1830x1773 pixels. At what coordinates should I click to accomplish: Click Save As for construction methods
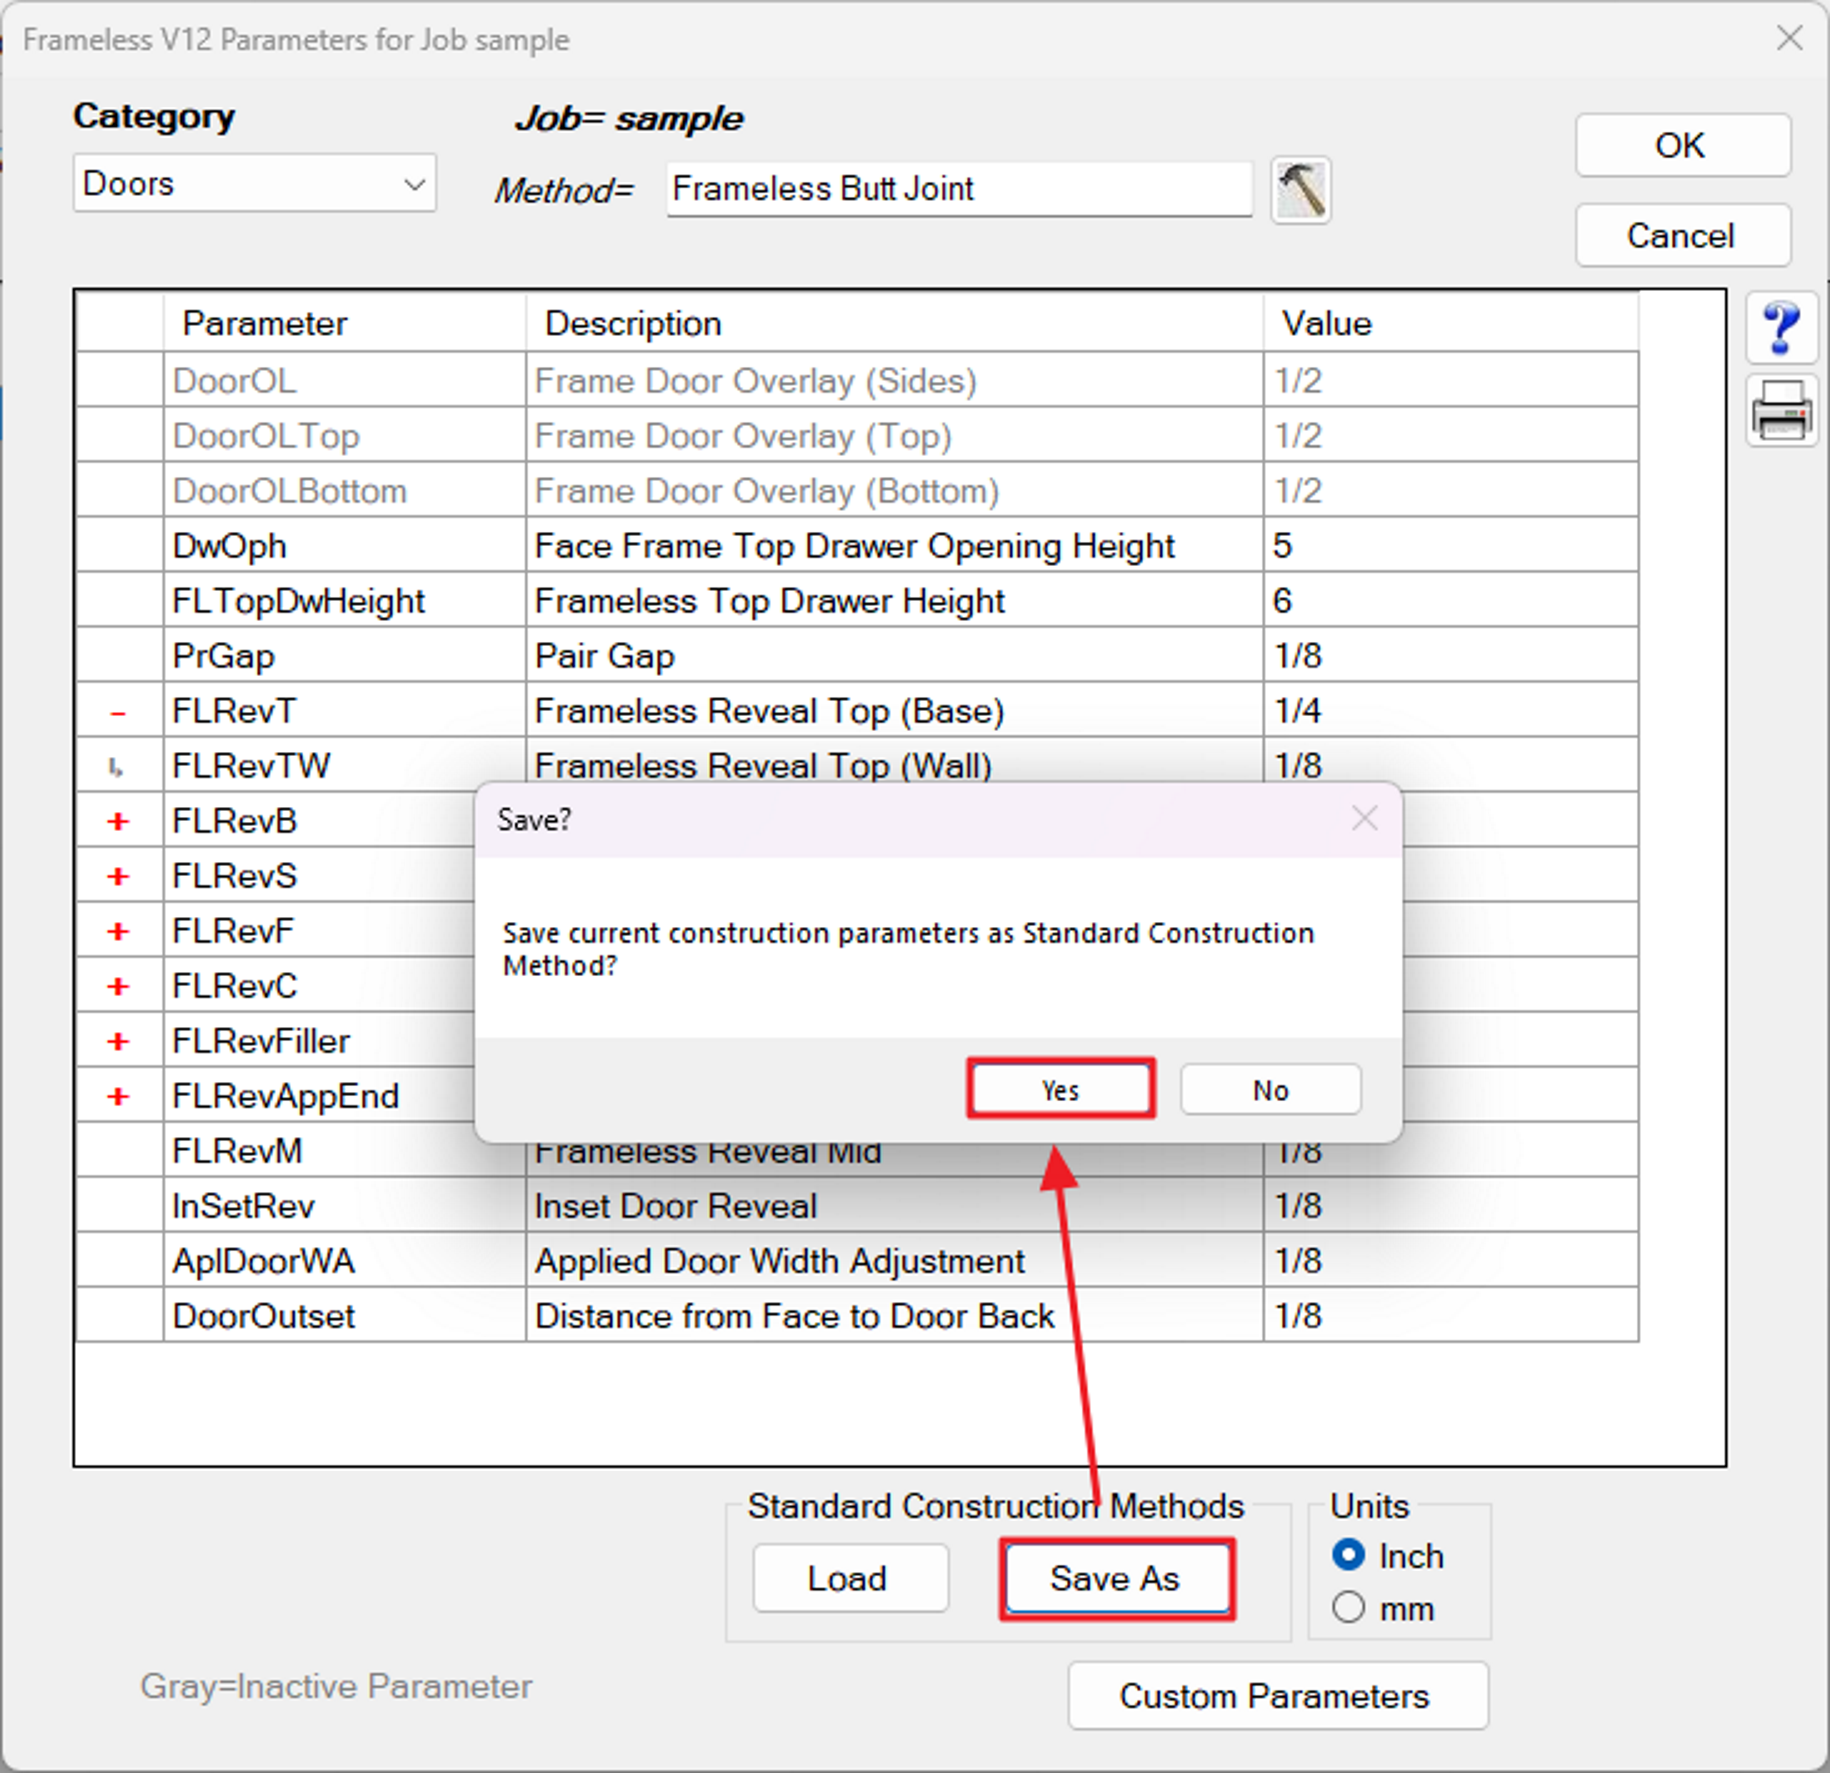(1116, 1578)
